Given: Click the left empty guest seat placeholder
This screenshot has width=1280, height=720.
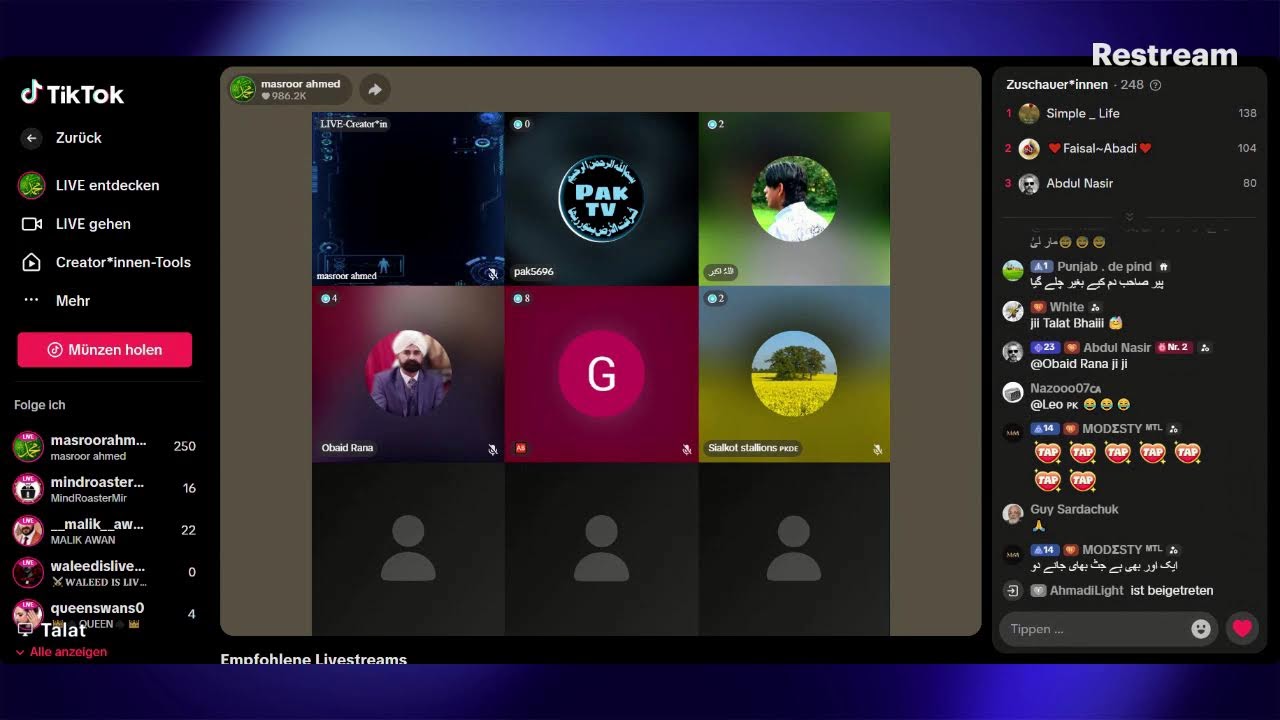Looking at the screenshot, I should [408, 548].
